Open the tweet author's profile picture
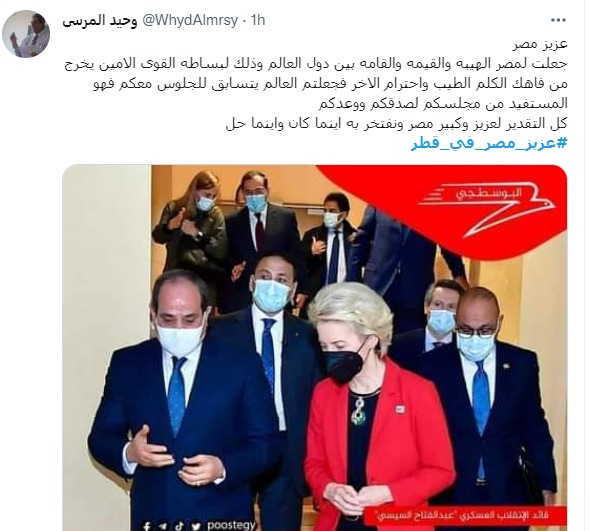This screenshot has height=531, width=589. (x=26, y=34)
